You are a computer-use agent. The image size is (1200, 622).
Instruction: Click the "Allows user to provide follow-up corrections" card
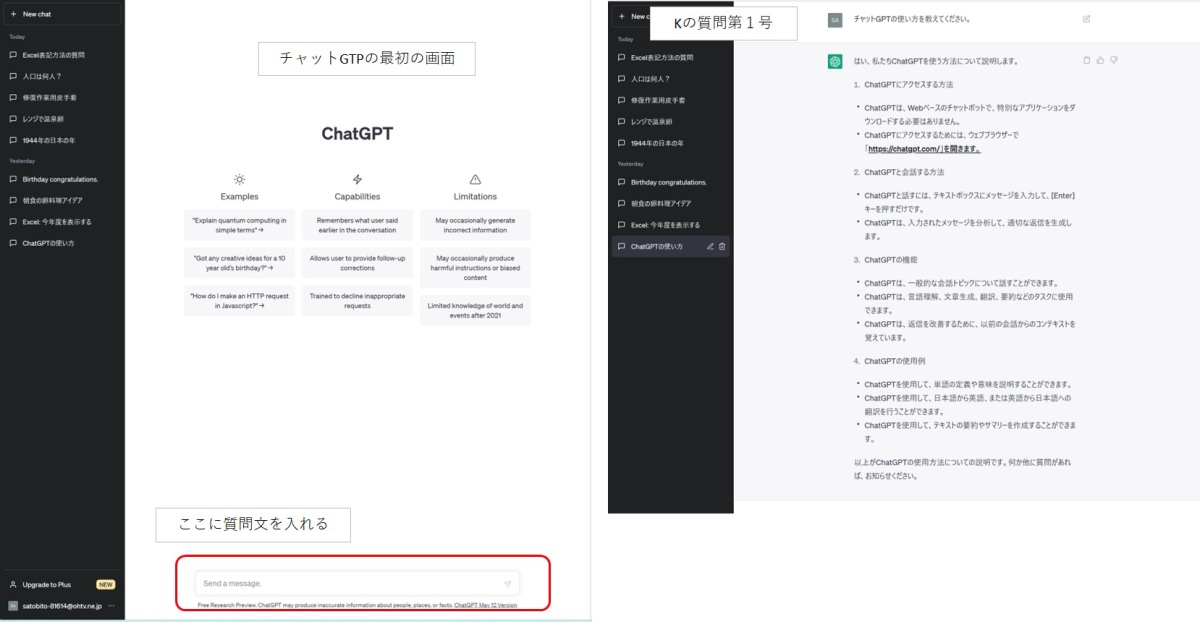pyautogui.click(x=357, y=263)
